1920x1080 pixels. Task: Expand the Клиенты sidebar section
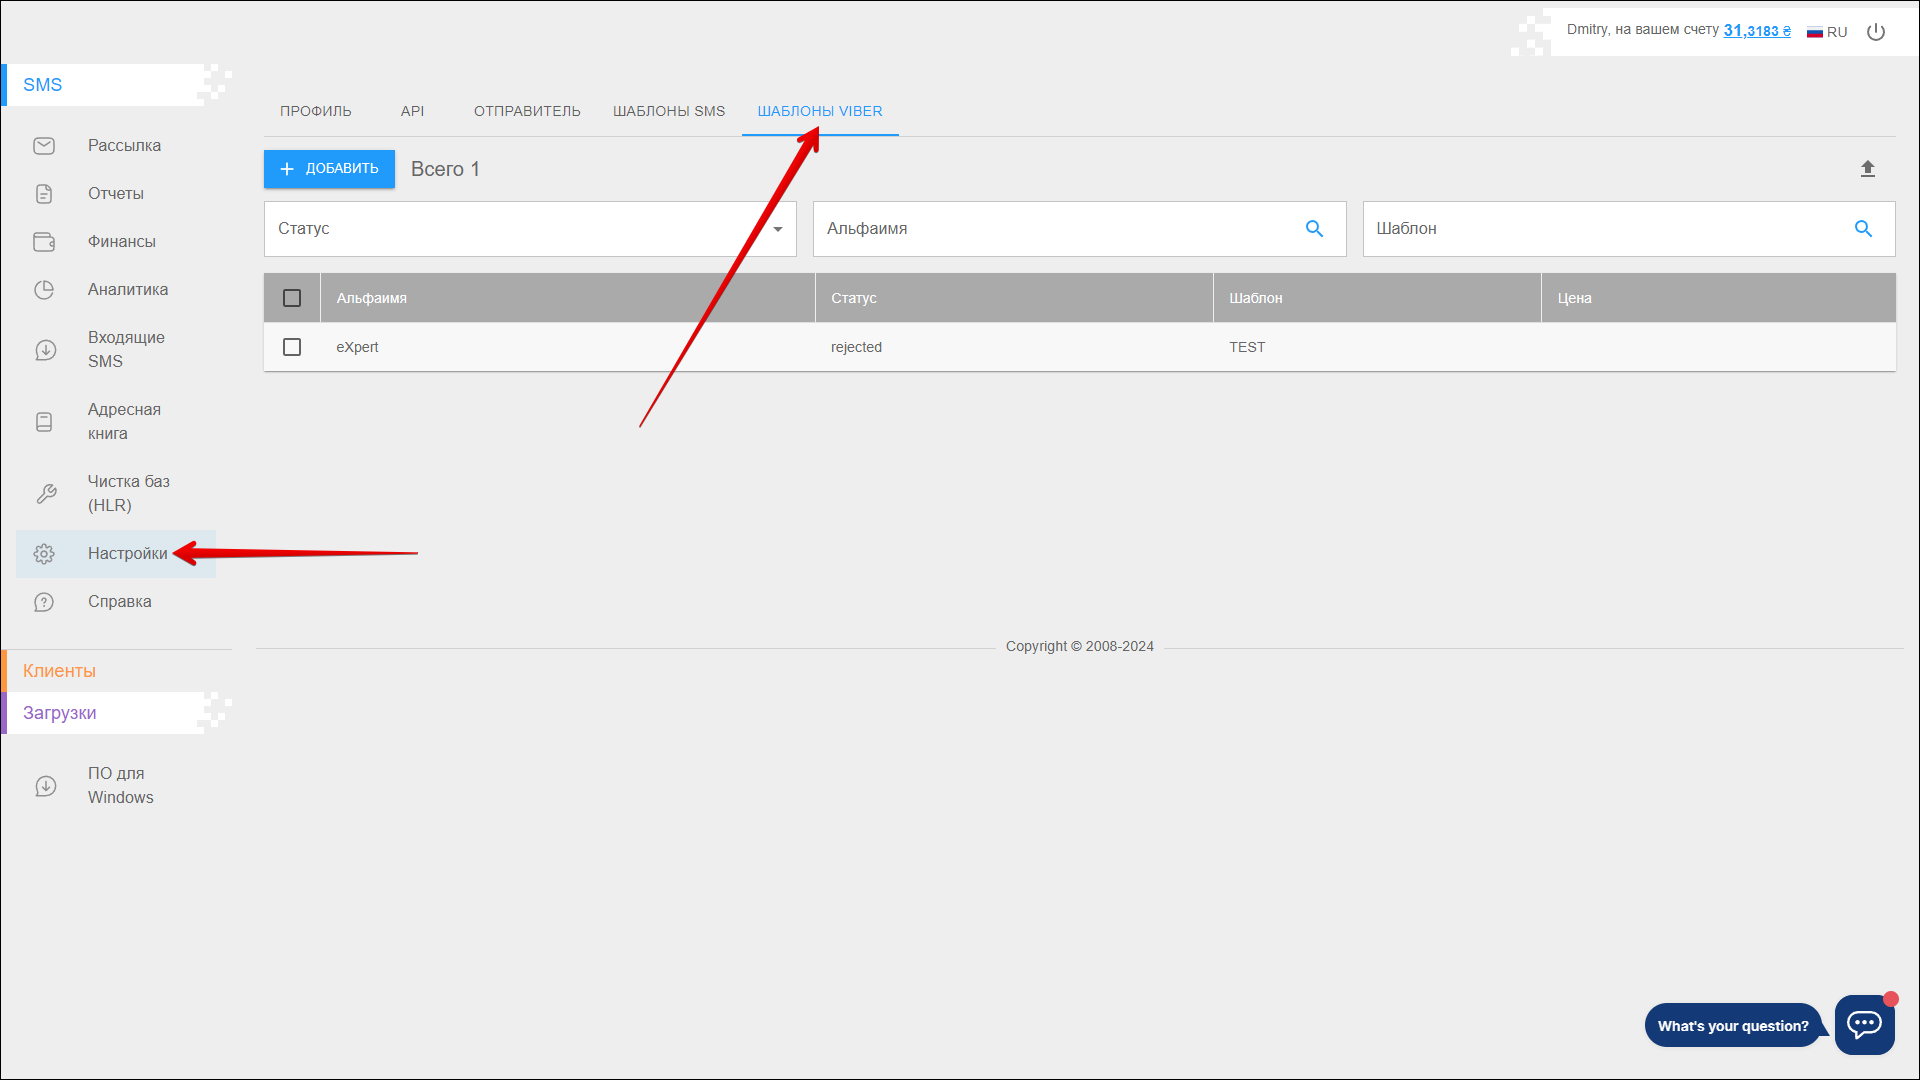click(x=60, y=671)
